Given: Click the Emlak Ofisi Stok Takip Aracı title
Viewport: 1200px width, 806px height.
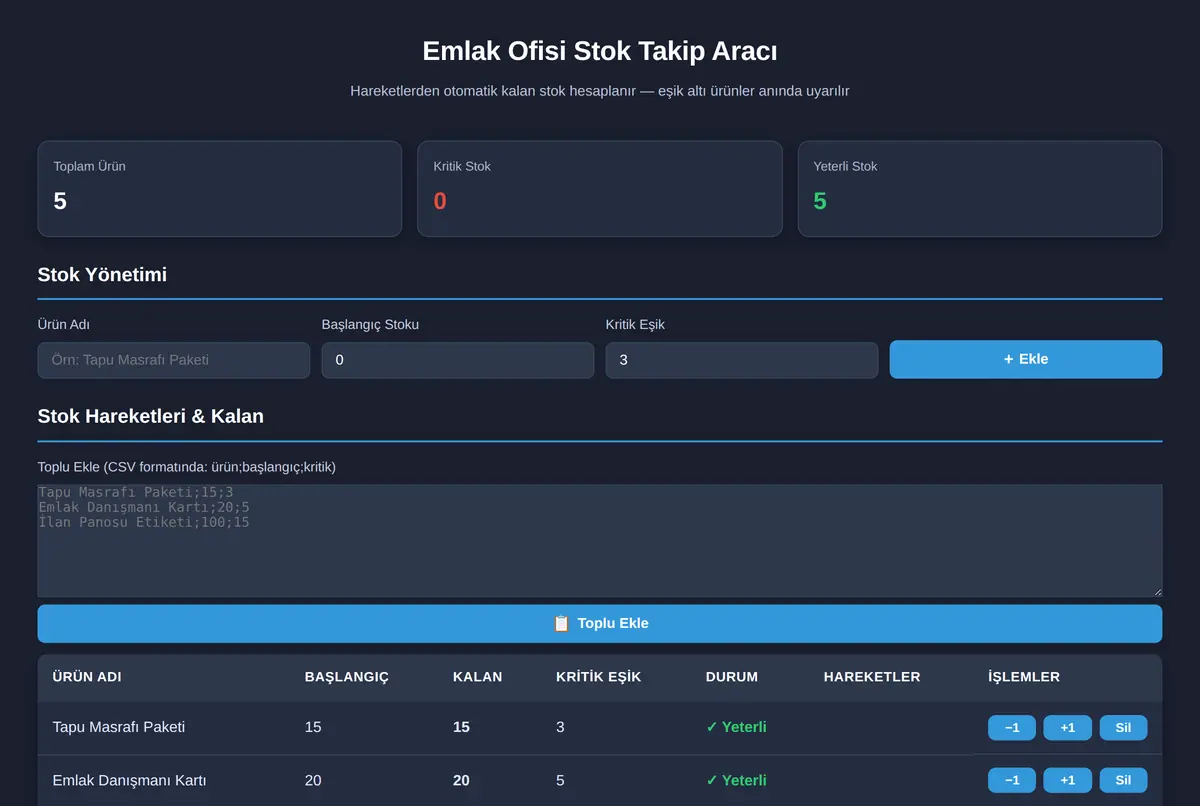Looking at the screenshot, I should pyautogui.click(x=600, y=51).
